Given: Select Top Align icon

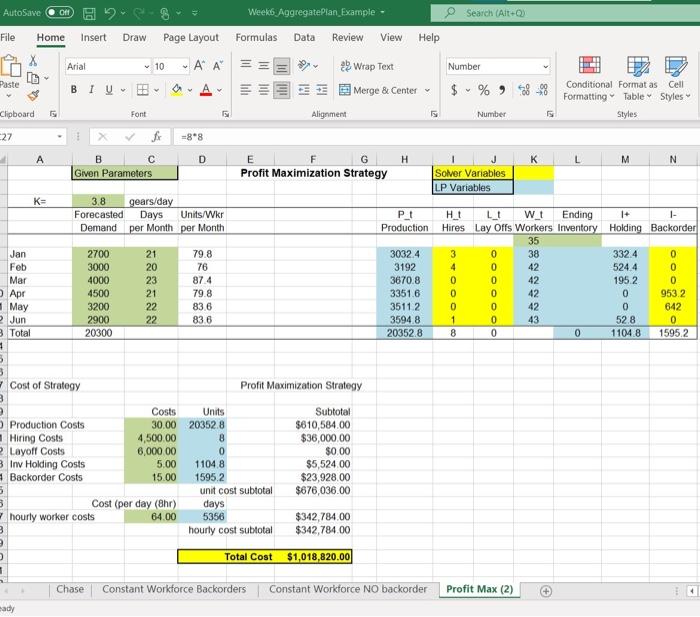Looking at the screenshot, I should point(246,66).
